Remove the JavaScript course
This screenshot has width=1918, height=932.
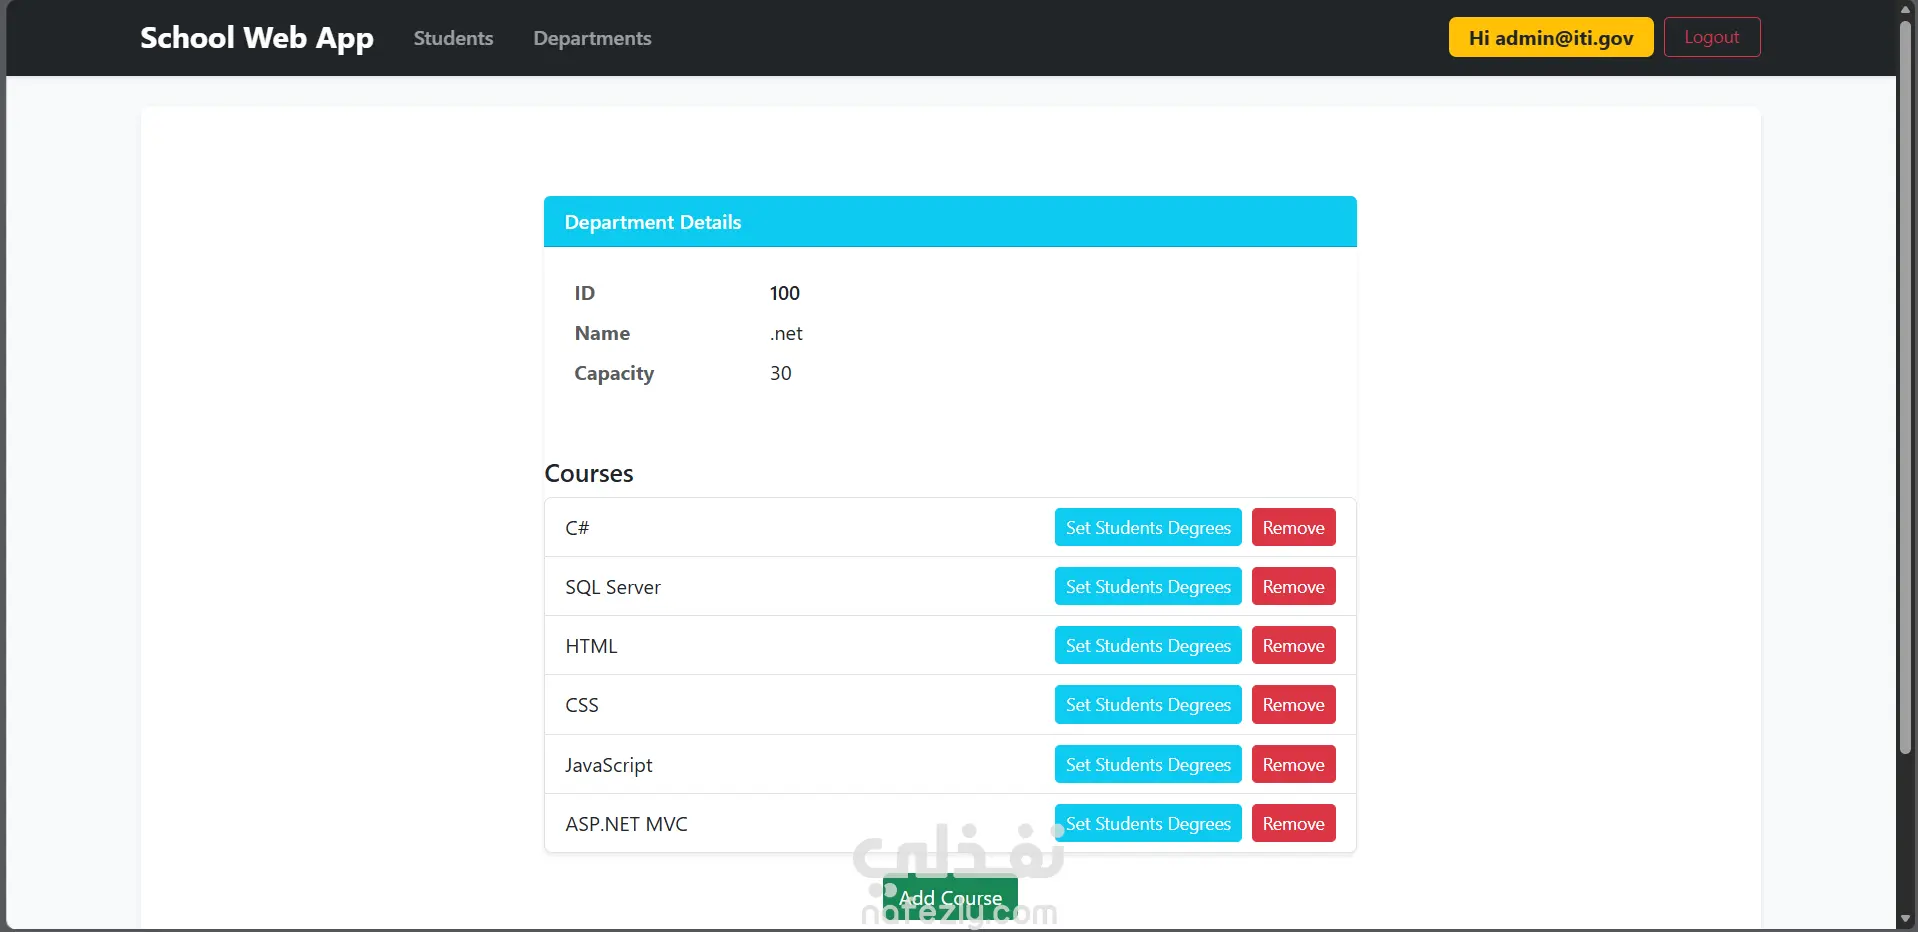click(x=1293, y=764)
